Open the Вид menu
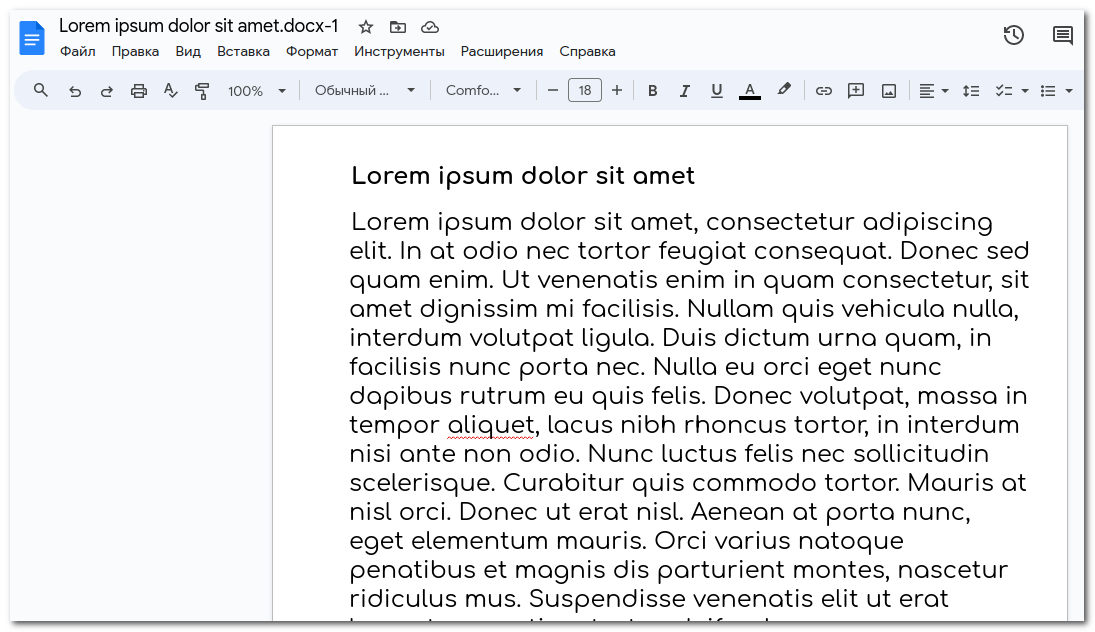Image resolution: width=1095 pixels, height=632 pixels. tap(188, 52)
